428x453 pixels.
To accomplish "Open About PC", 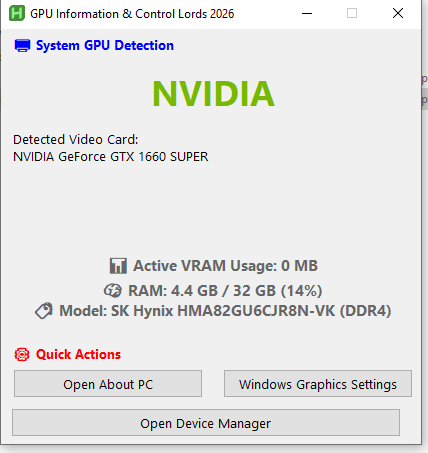I will (108, 384).
